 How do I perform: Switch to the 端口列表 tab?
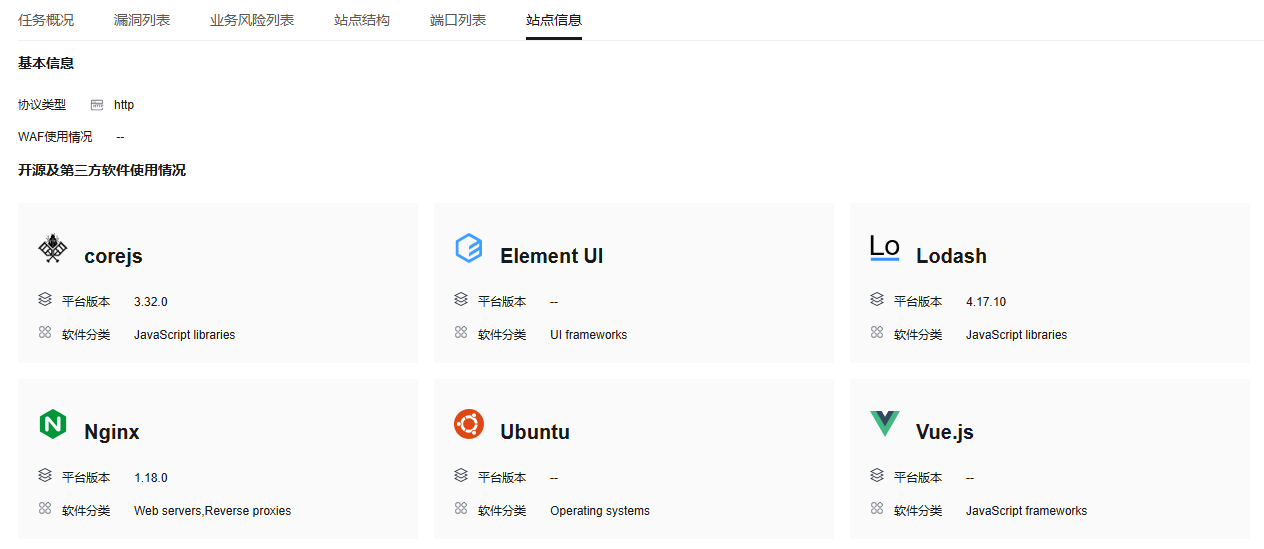pyautogui.click(x=458, y=20)
